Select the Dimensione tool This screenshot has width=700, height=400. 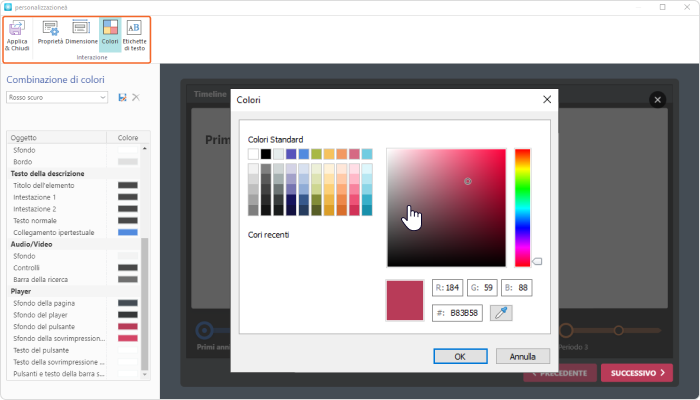coord(82,34)
